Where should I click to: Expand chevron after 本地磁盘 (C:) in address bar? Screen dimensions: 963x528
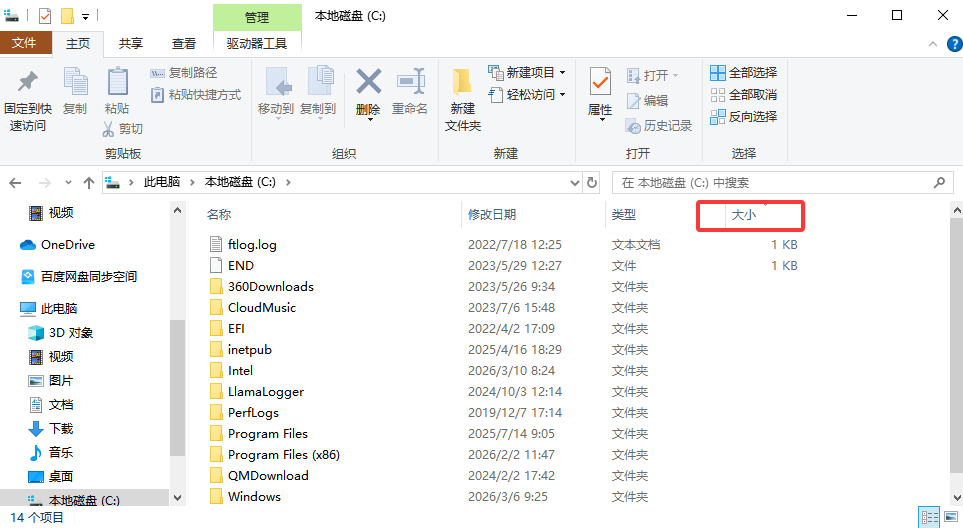tap(288, 182)
